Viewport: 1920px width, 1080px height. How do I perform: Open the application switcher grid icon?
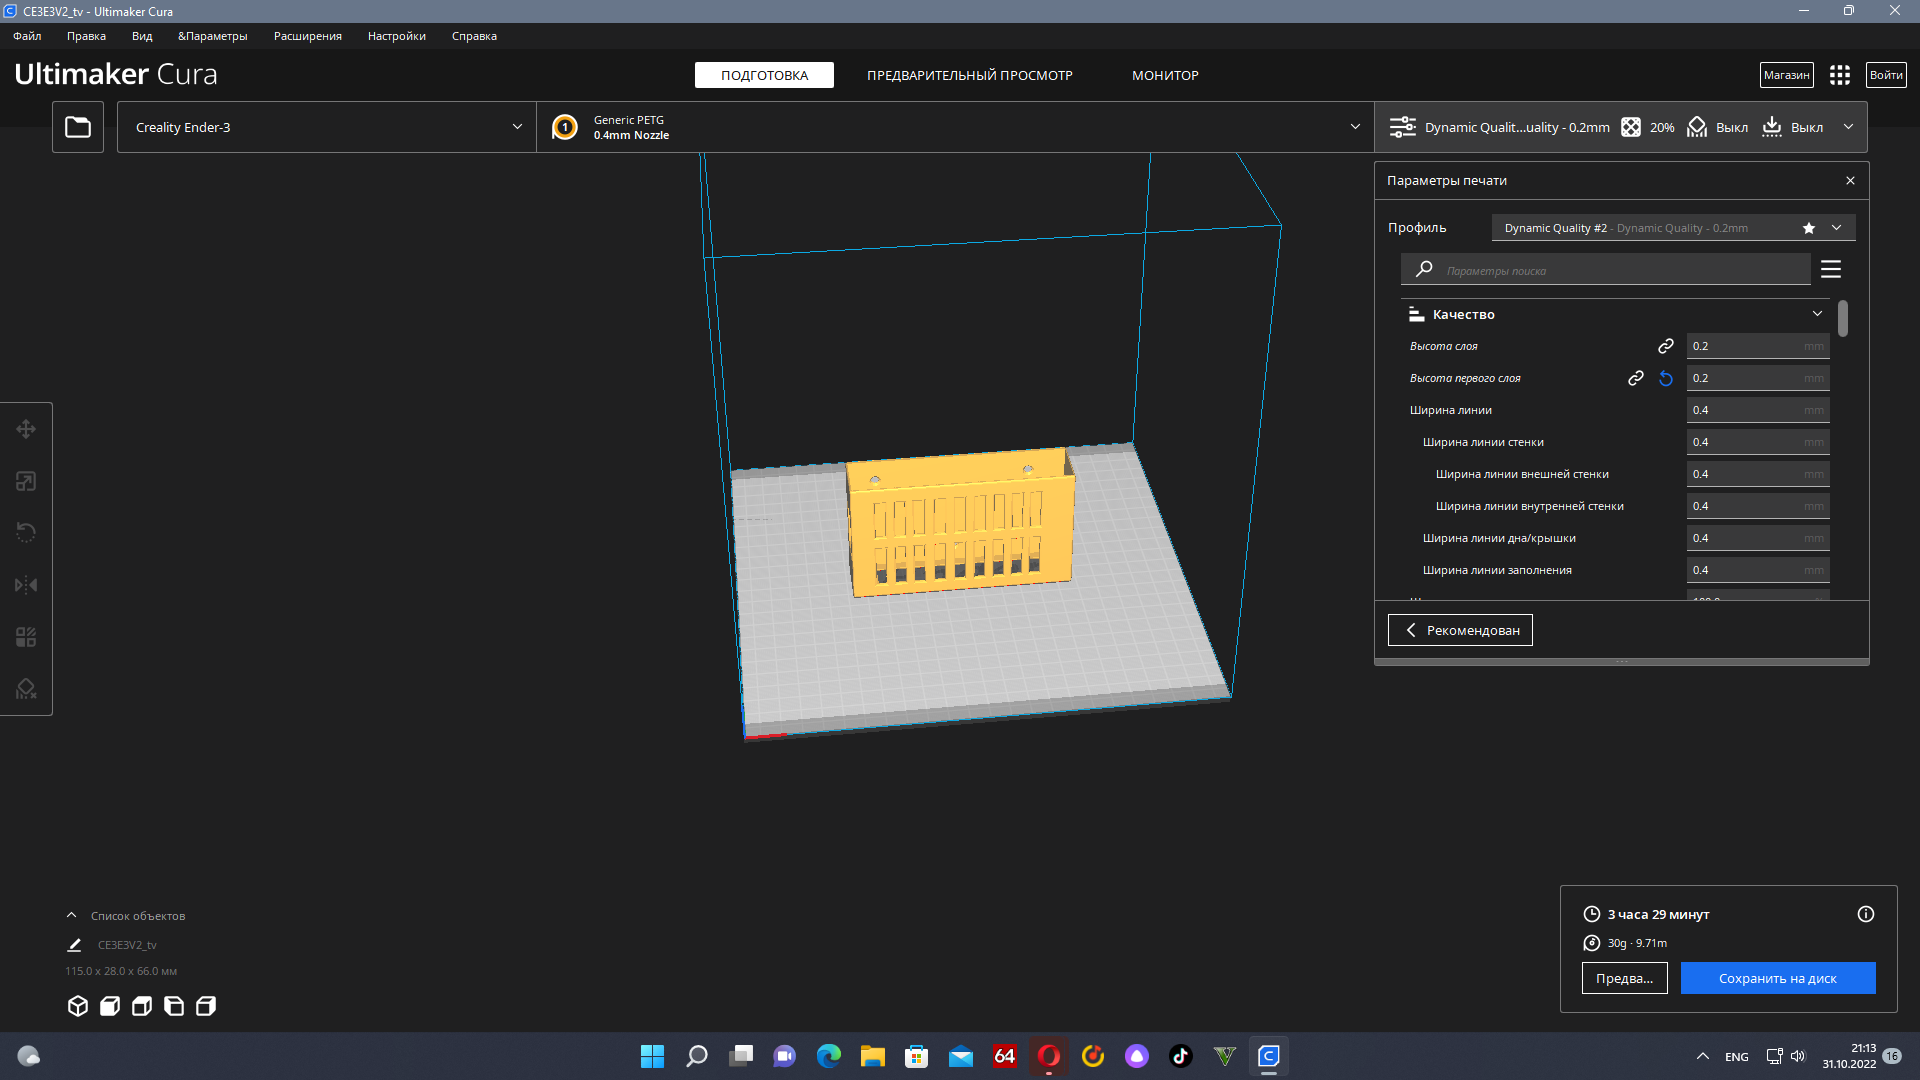(x=1840, y=75)
